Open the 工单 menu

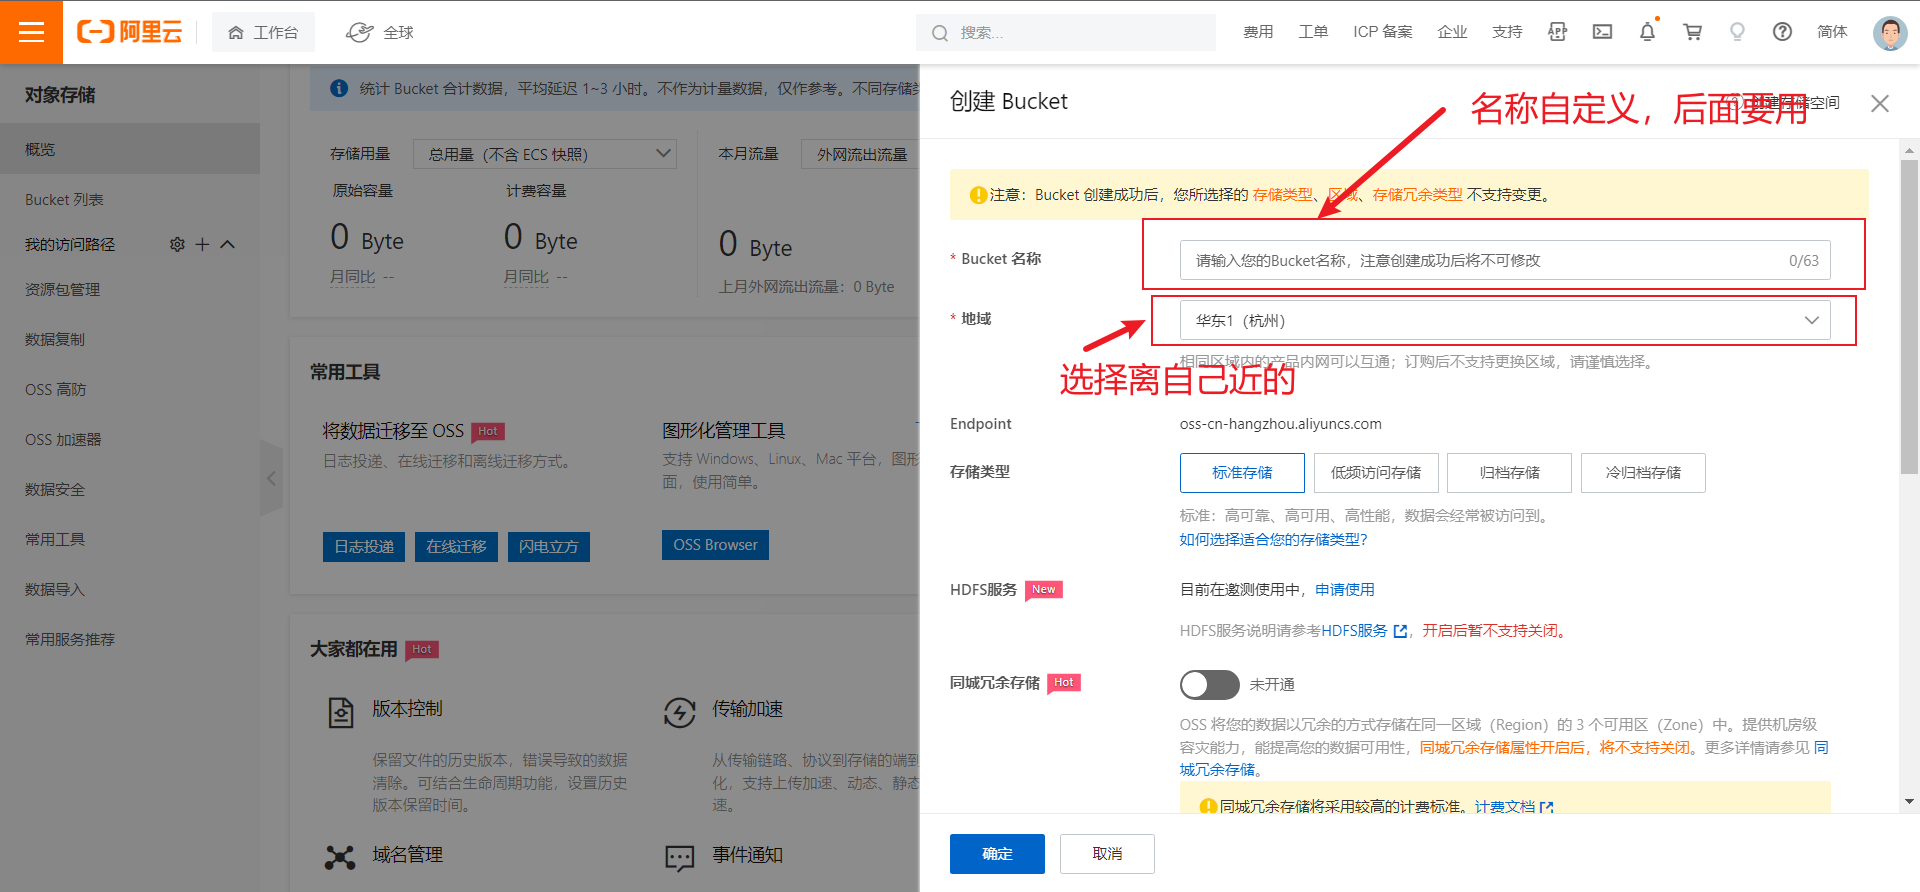tap(1313, 32)
